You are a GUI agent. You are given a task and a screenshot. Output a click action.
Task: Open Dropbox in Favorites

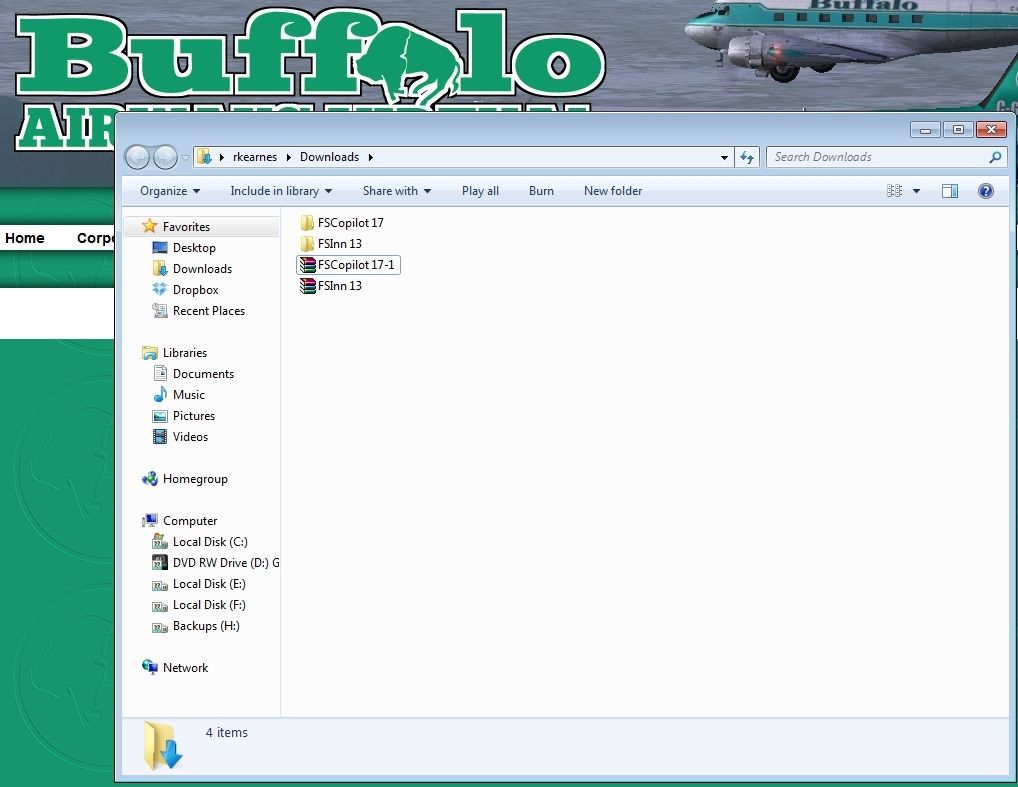click(x=195, y=290)
